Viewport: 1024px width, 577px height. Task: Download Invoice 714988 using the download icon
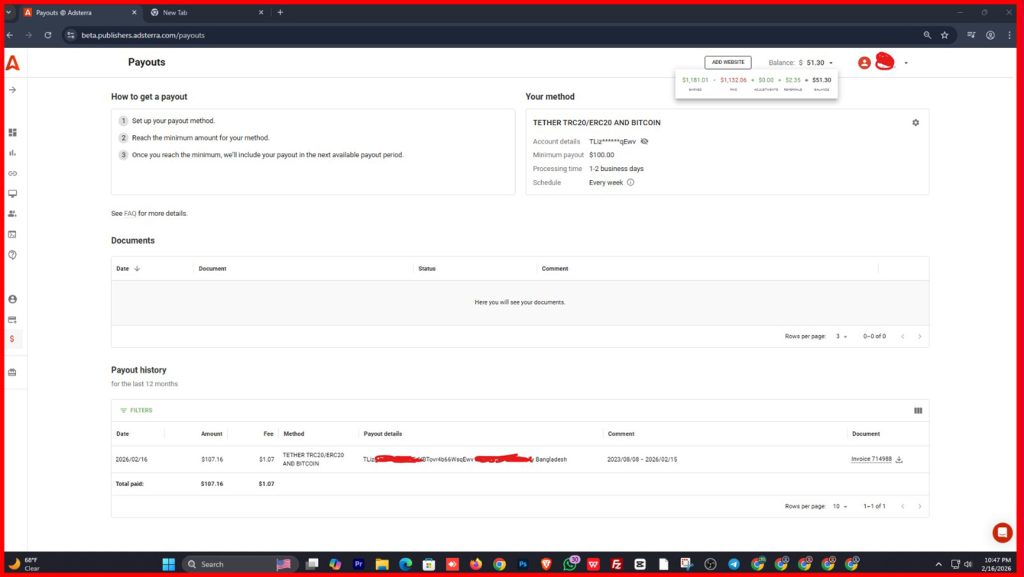click(x=899, y=460)
